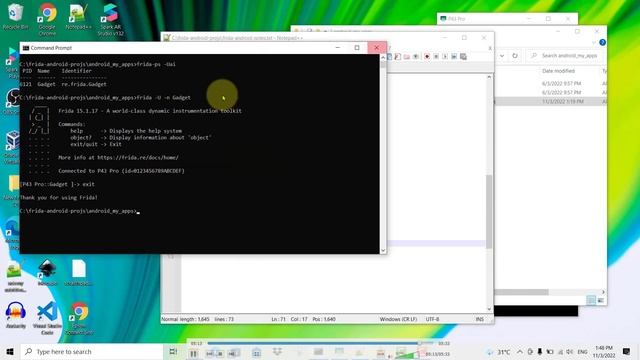Click the Ln : 71 Col : 17 status text
This screenshot has height=360, width=640.
(289, 319)
